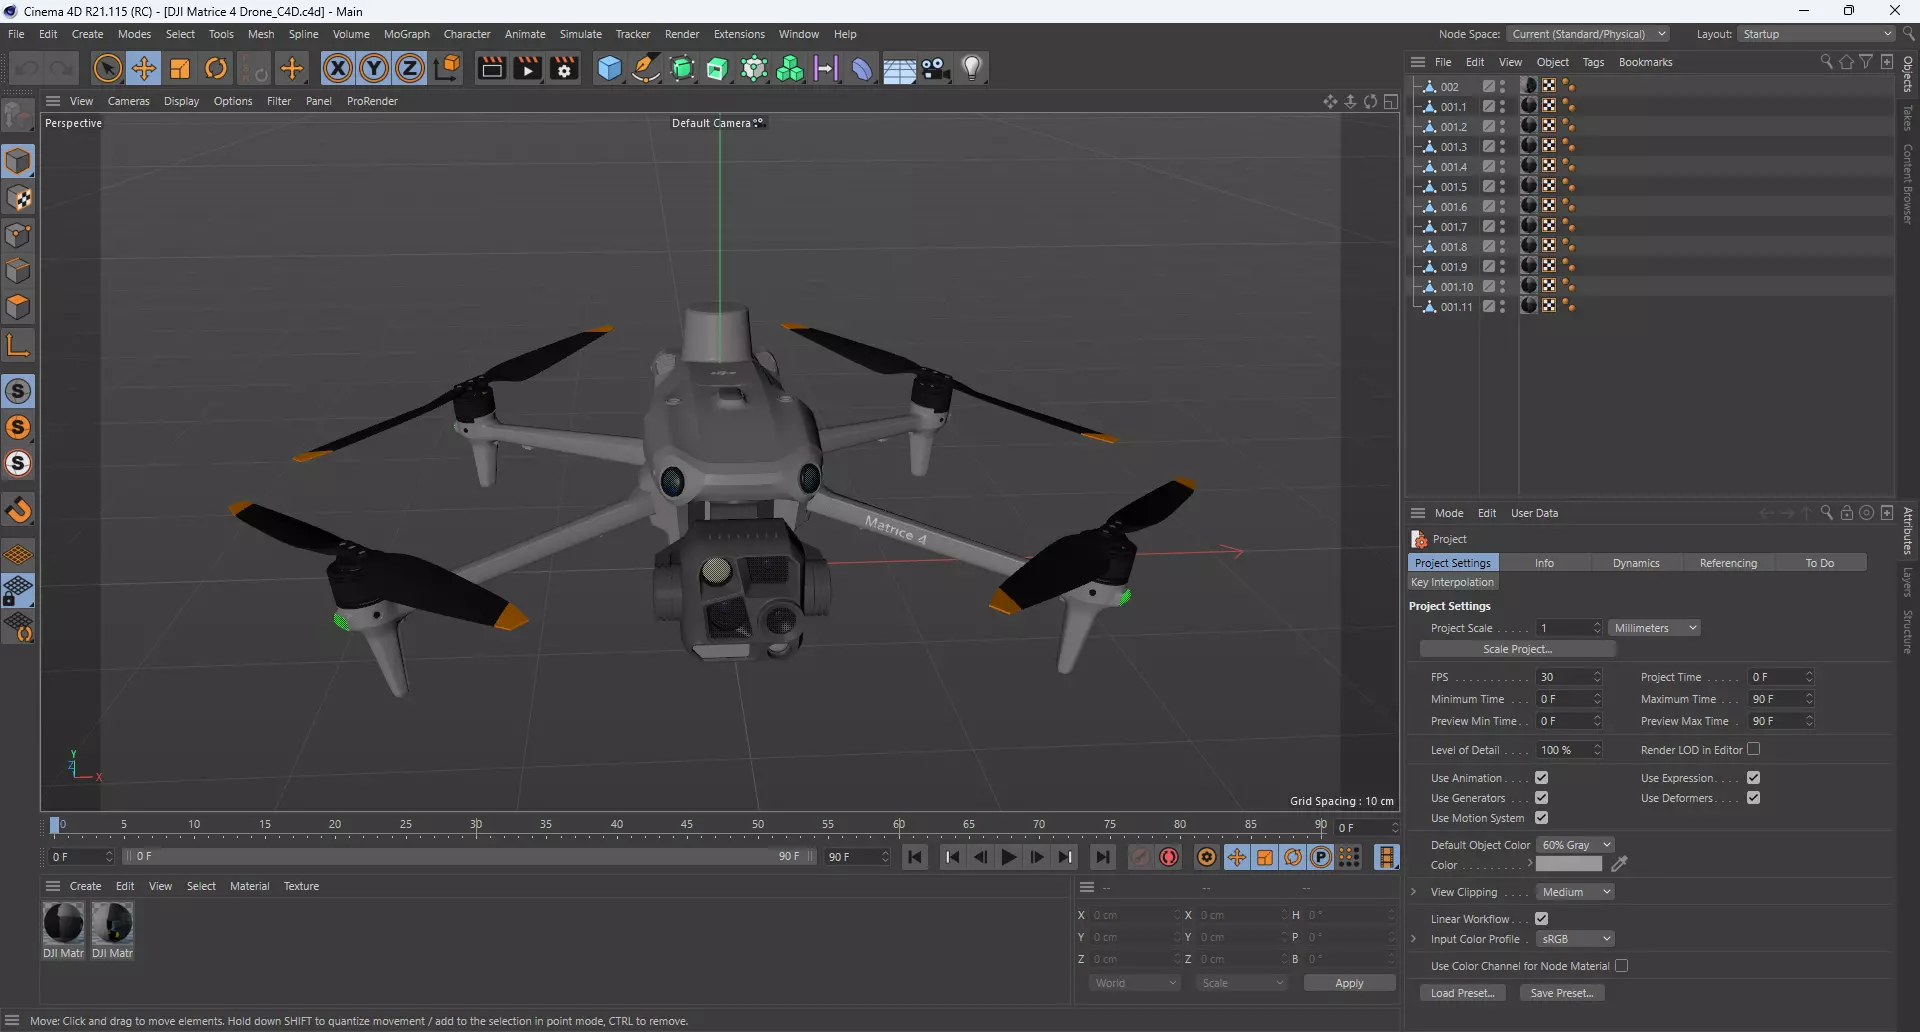The height and width of the screenshot is (1032, 1920).
Task: Render to Picture Viewer icon
Action: (x=527, y=68)
